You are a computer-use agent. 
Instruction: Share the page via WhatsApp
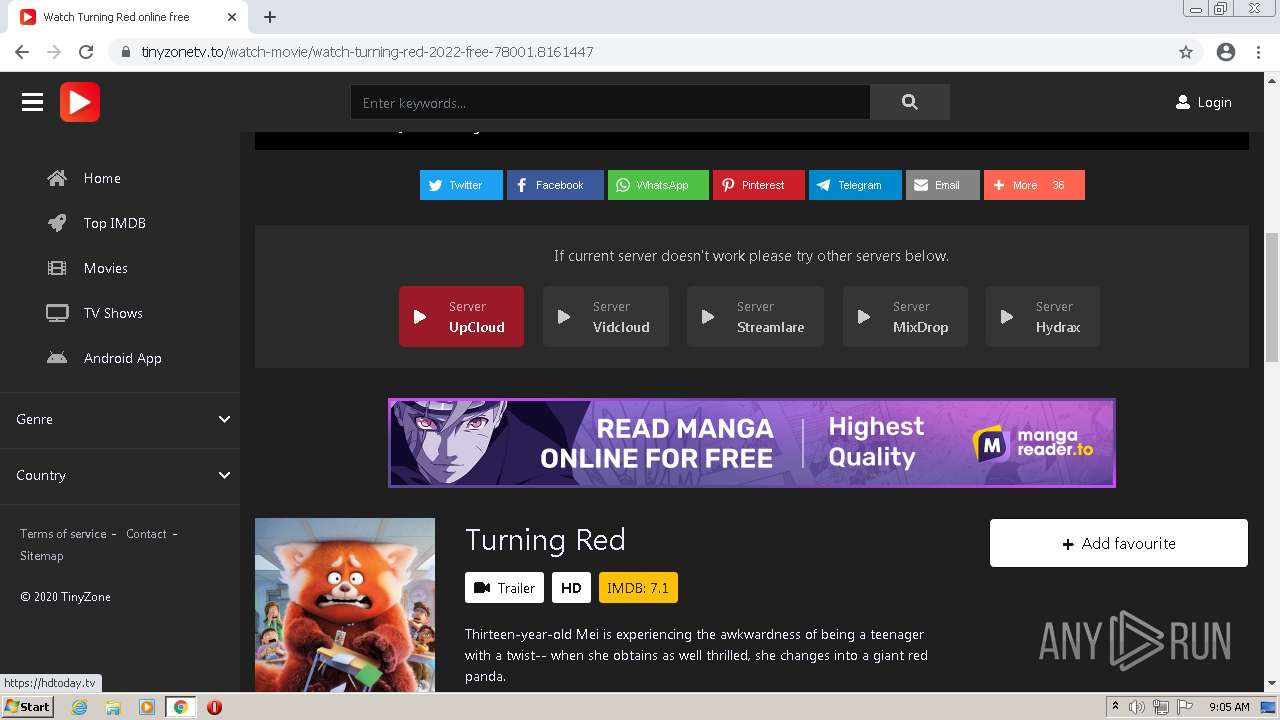(x=658, y=185)
